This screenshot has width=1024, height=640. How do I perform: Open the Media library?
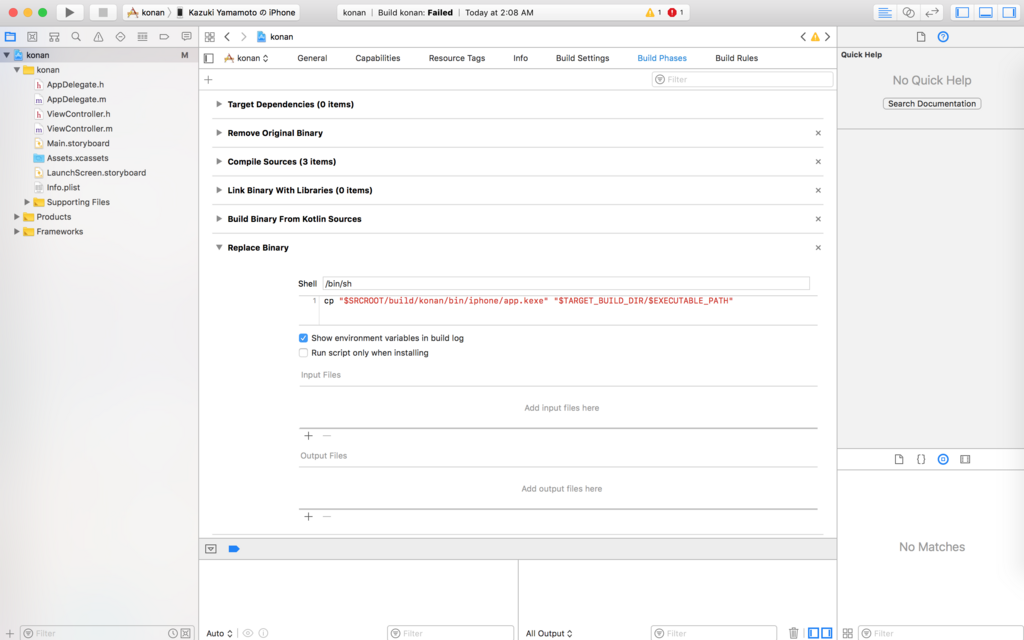point(965,459)
